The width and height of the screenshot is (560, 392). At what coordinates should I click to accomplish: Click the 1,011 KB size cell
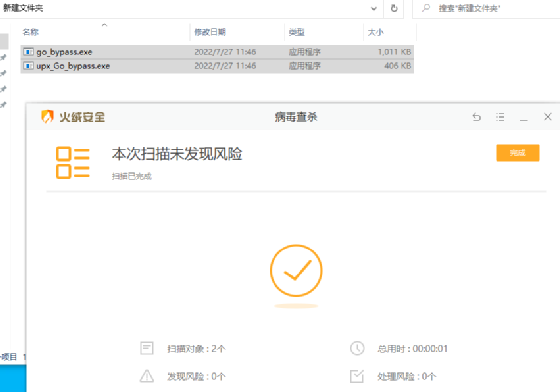click(394, 52)
